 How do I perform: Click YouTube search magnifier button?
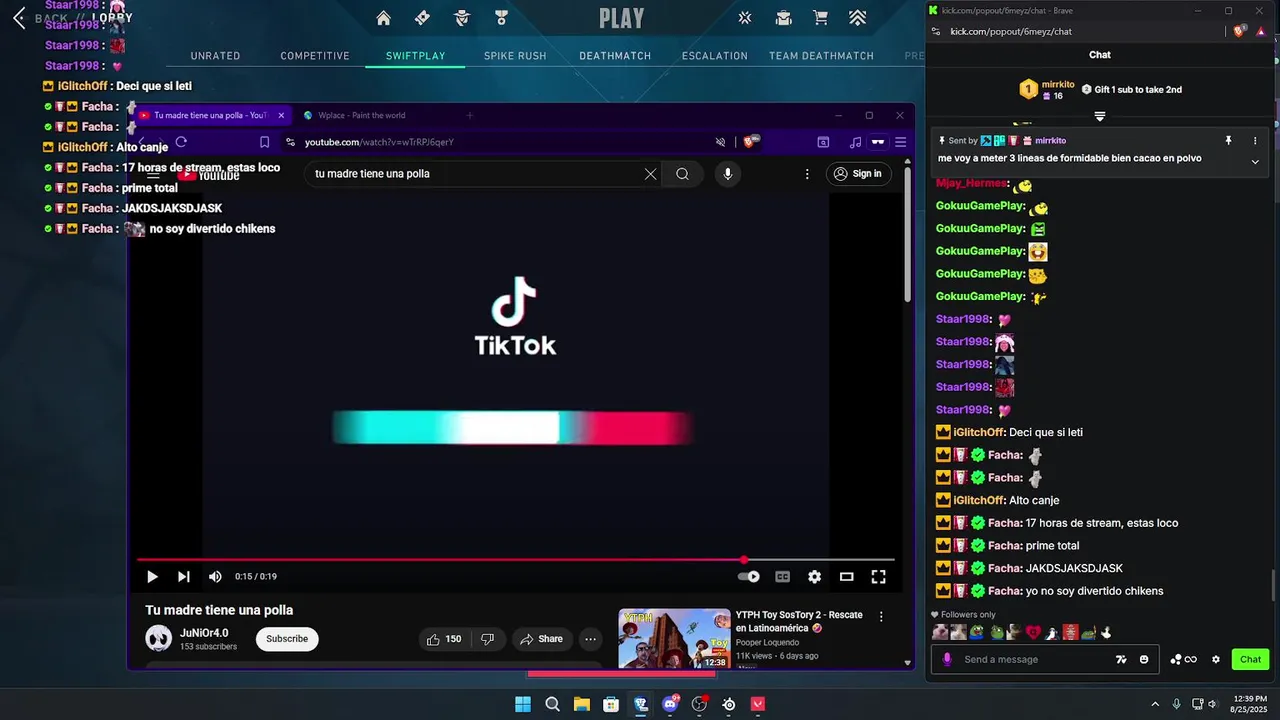pos(682,174)
